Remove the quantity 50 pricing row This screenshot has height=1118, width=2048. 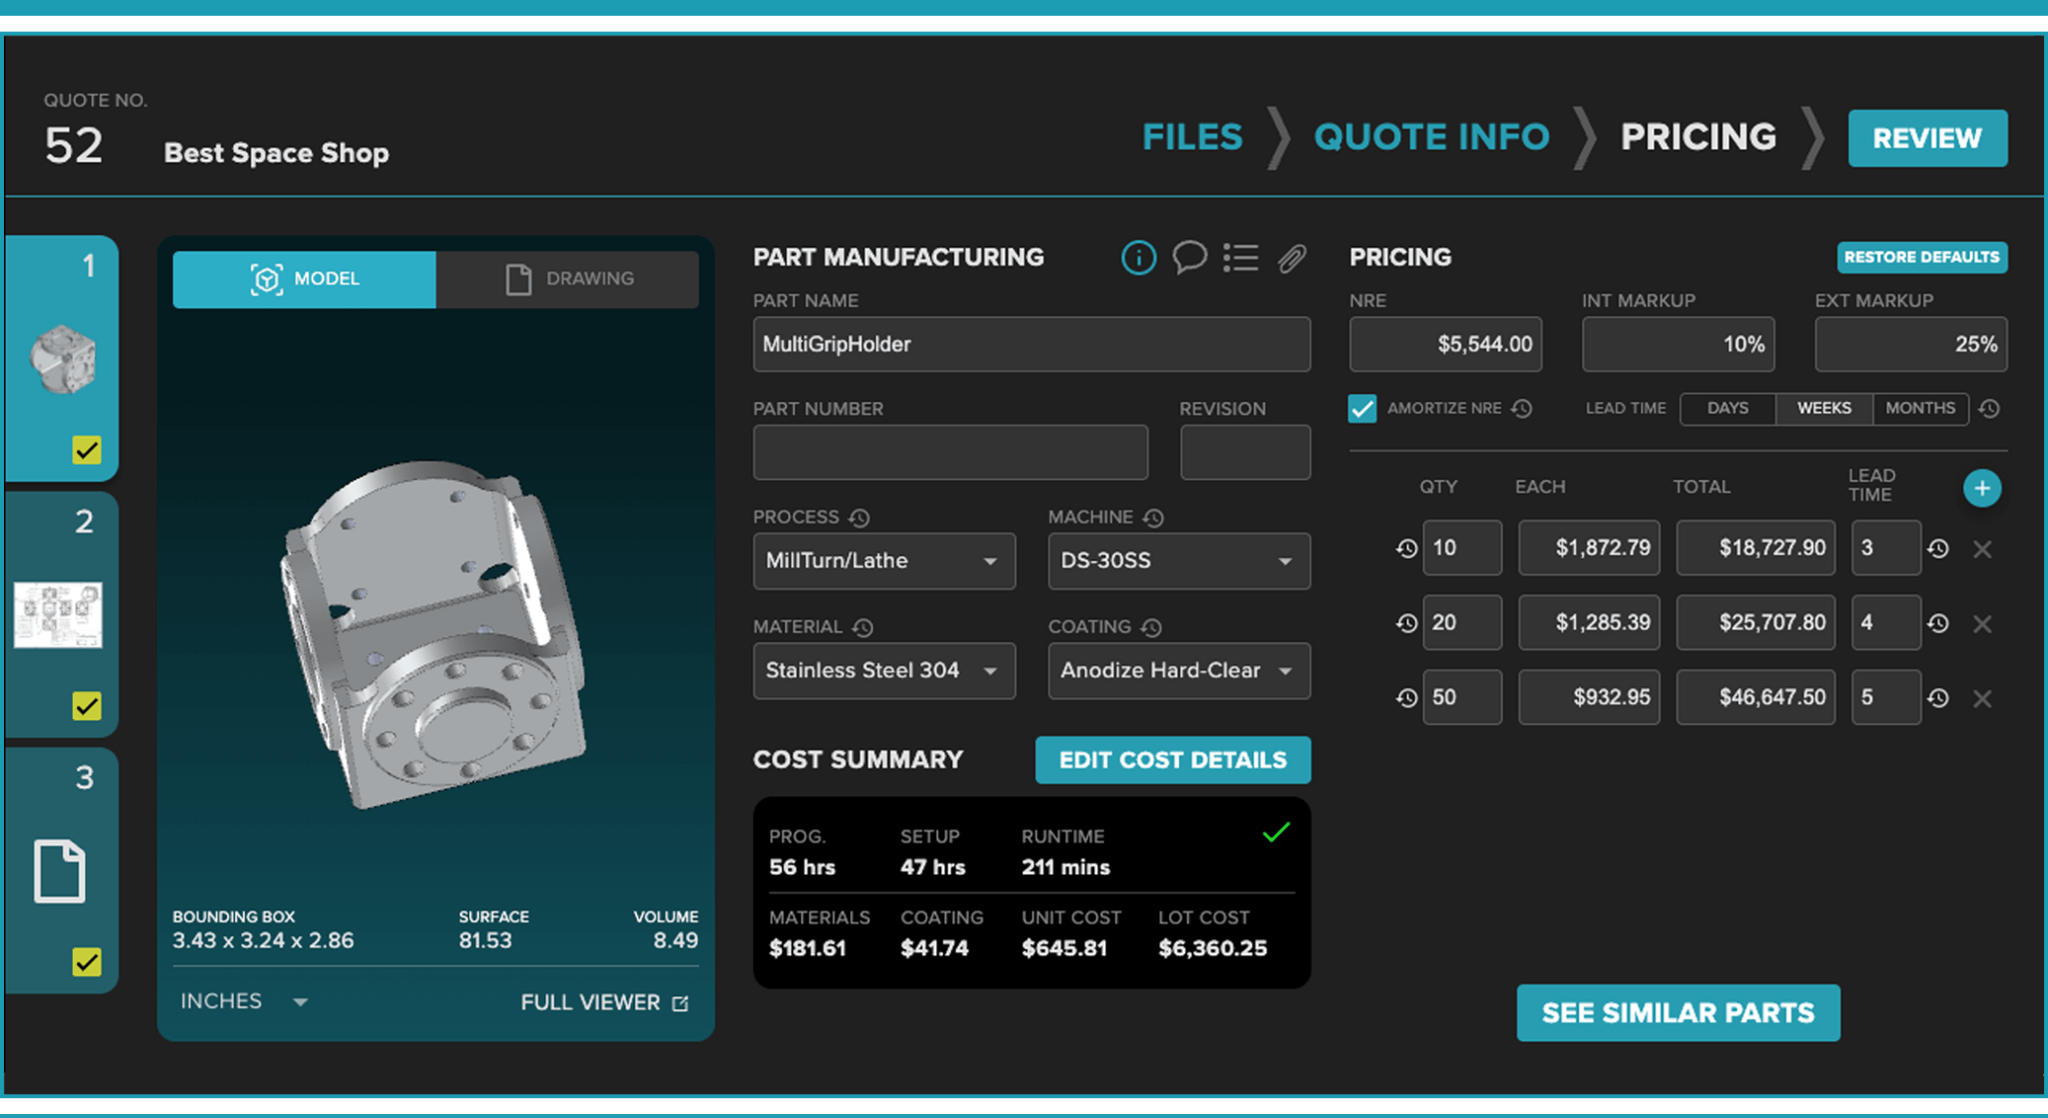click(1982, 699)
